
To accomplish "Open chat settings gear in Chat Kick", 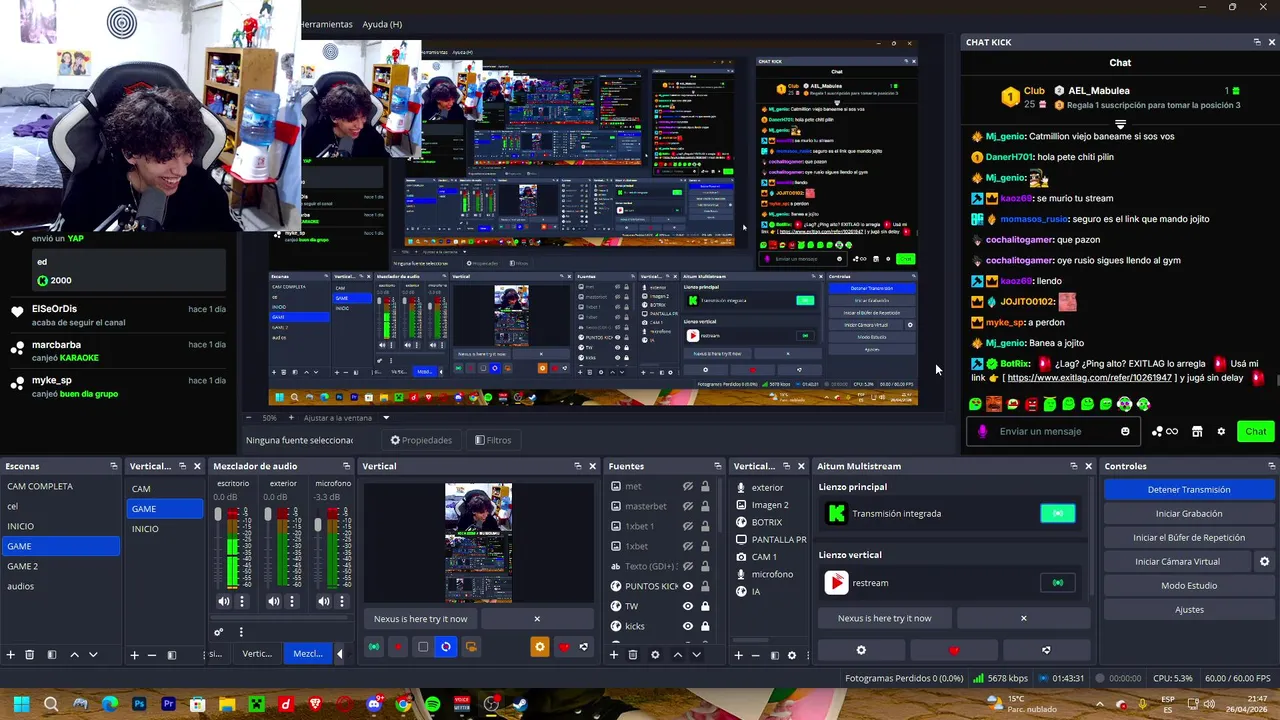I will point(1221,431).
